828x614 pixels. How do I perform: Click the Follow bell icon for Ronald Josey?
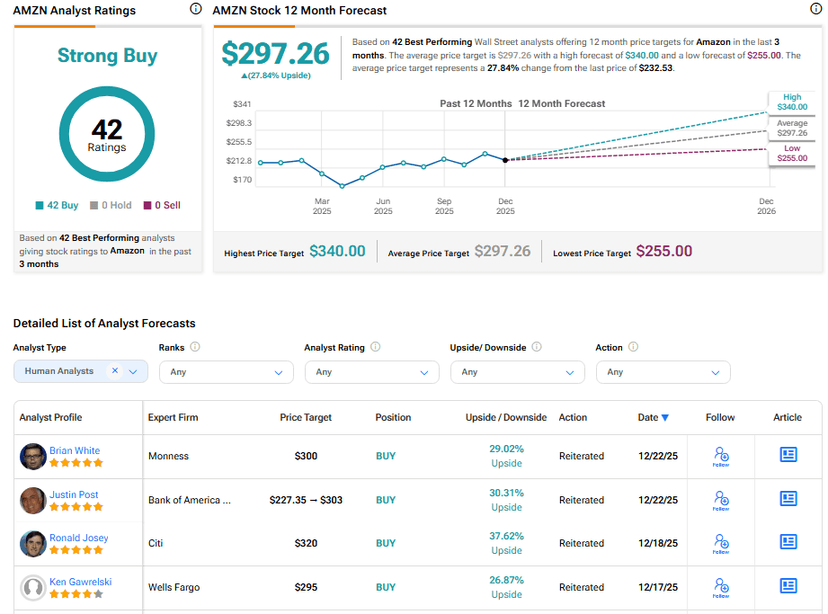click(x=720, y=543)
